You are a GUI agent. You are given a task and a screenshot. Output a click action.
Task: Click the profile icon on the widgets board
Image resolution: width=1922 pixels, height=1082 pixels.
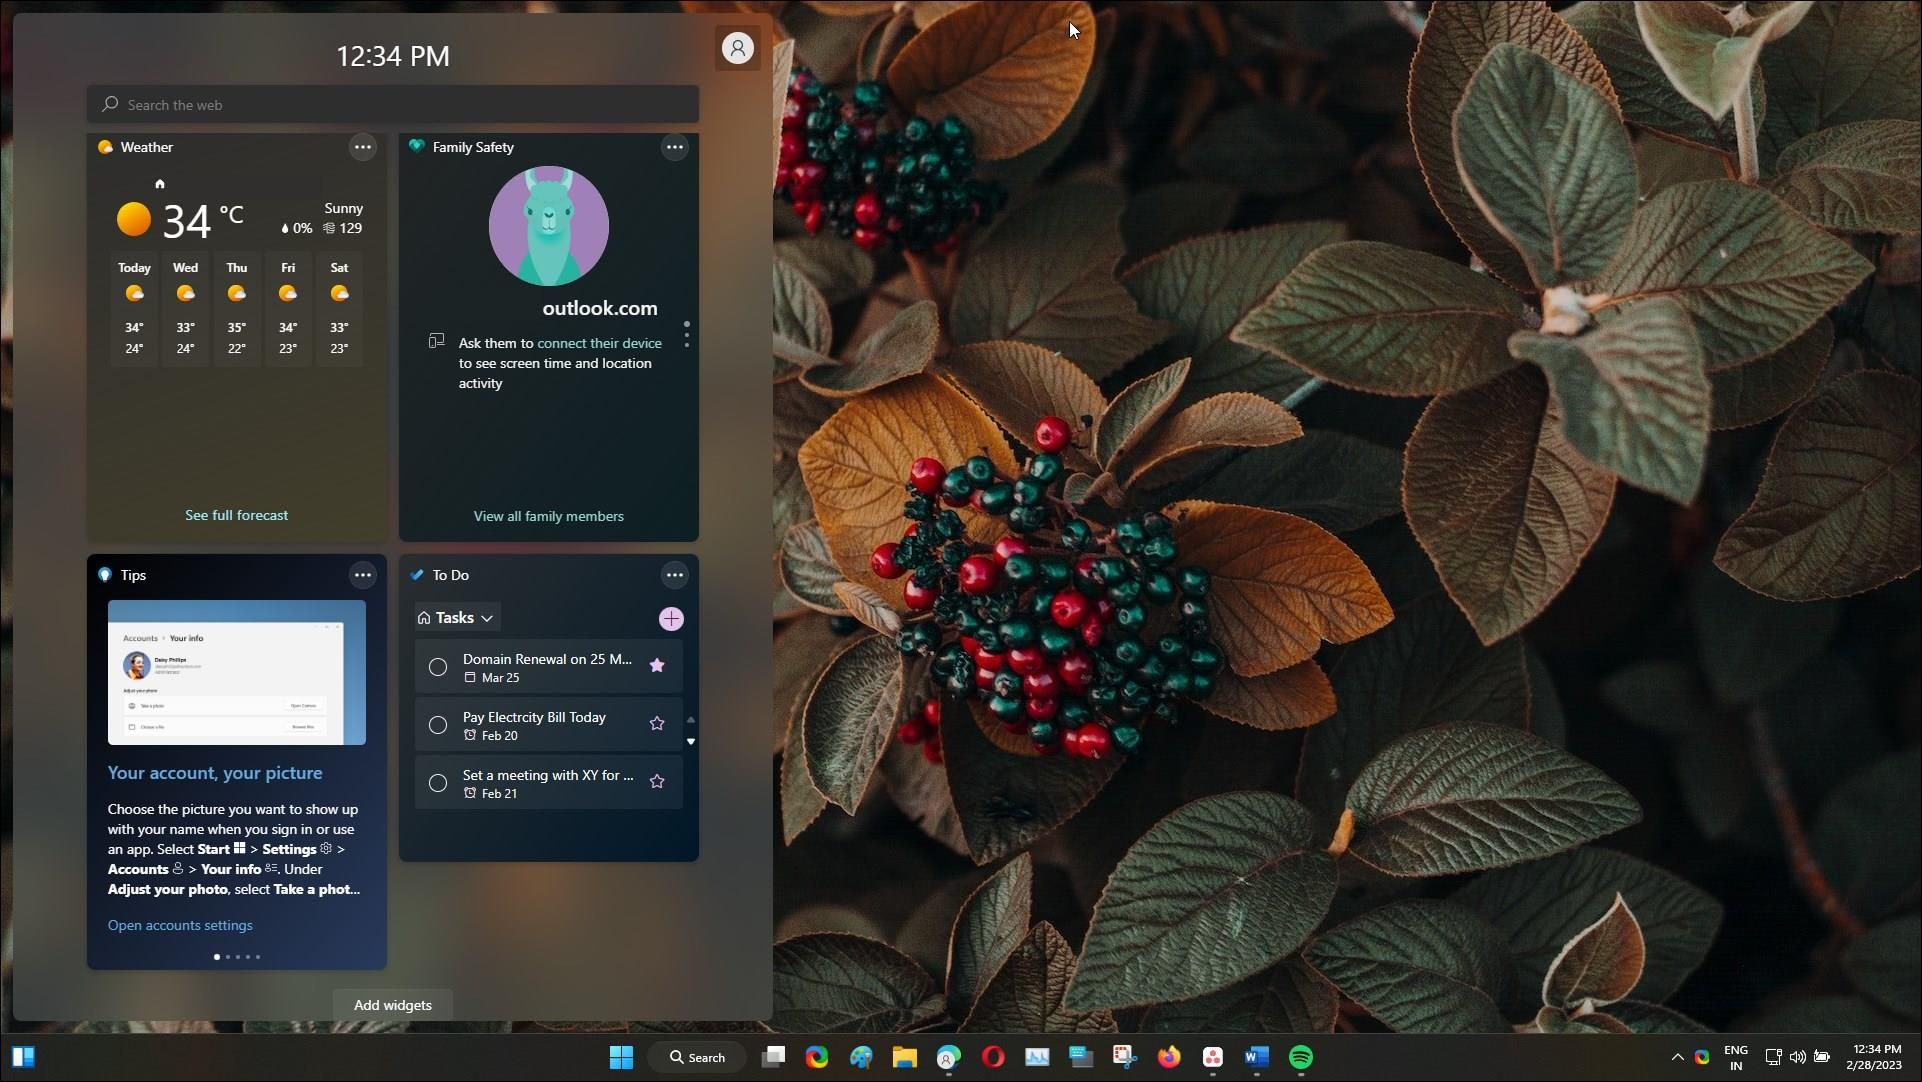737,48
